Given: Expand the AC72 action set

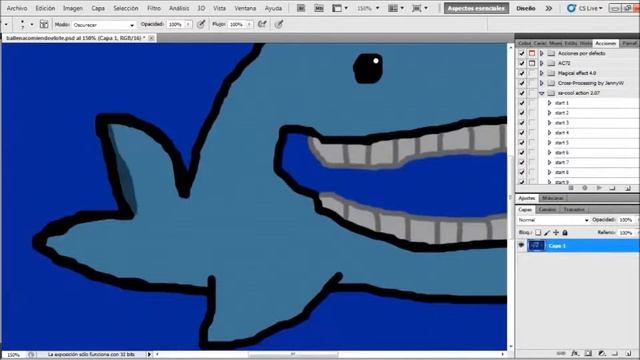Looking at the screenshot, I should click(542, 63).
